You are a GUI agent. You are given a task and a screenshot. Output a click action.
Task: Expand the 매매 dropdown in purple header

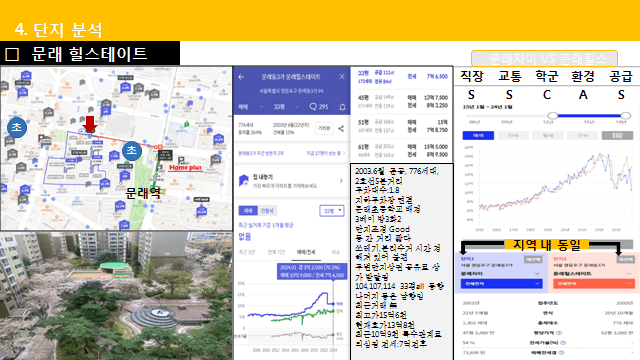251,107
